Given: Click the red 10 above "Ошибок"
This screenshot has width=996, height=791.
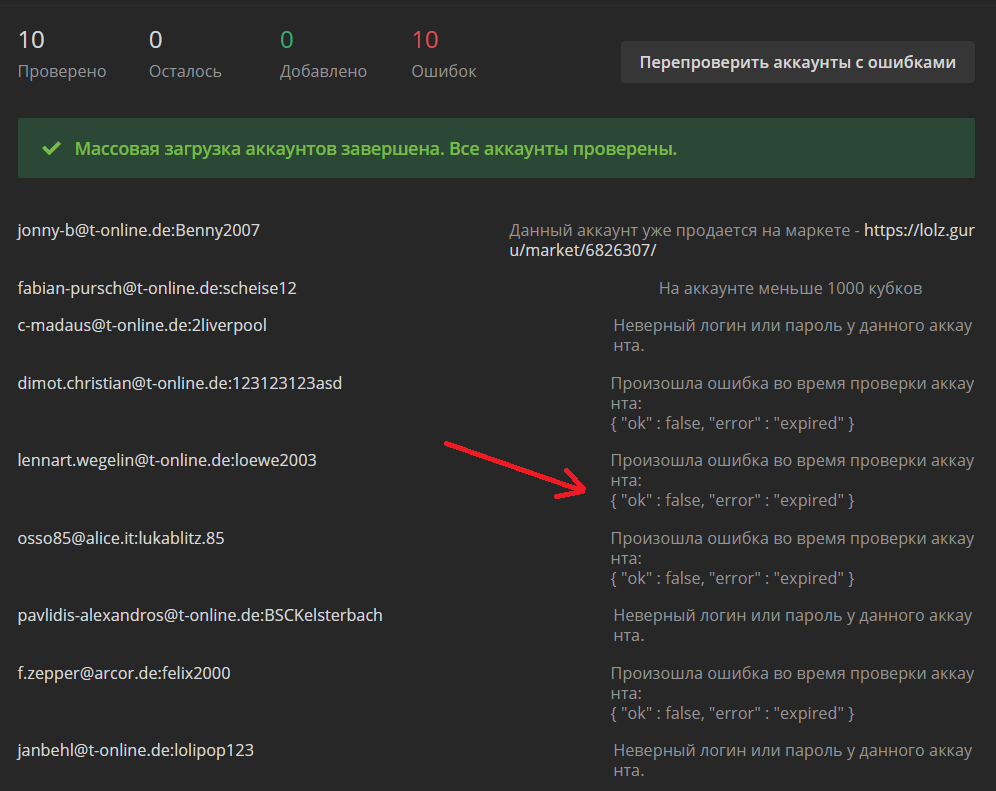Looking at the screenshot, I should point(425,40).
